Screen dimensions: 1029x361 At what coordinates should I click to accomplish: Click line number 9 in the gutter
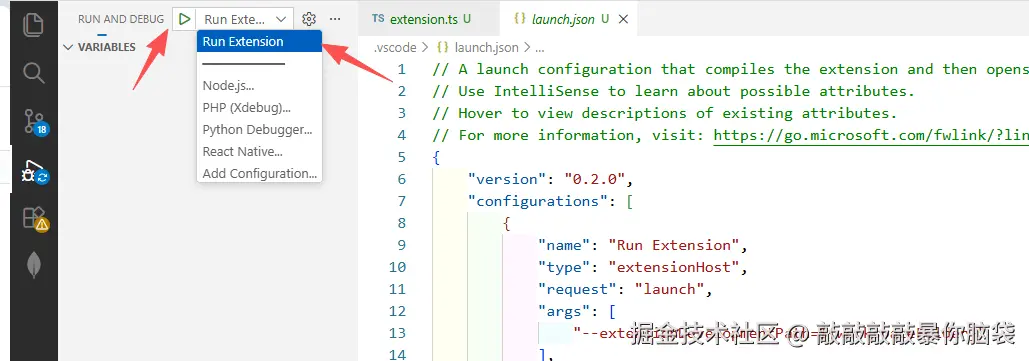402,245
